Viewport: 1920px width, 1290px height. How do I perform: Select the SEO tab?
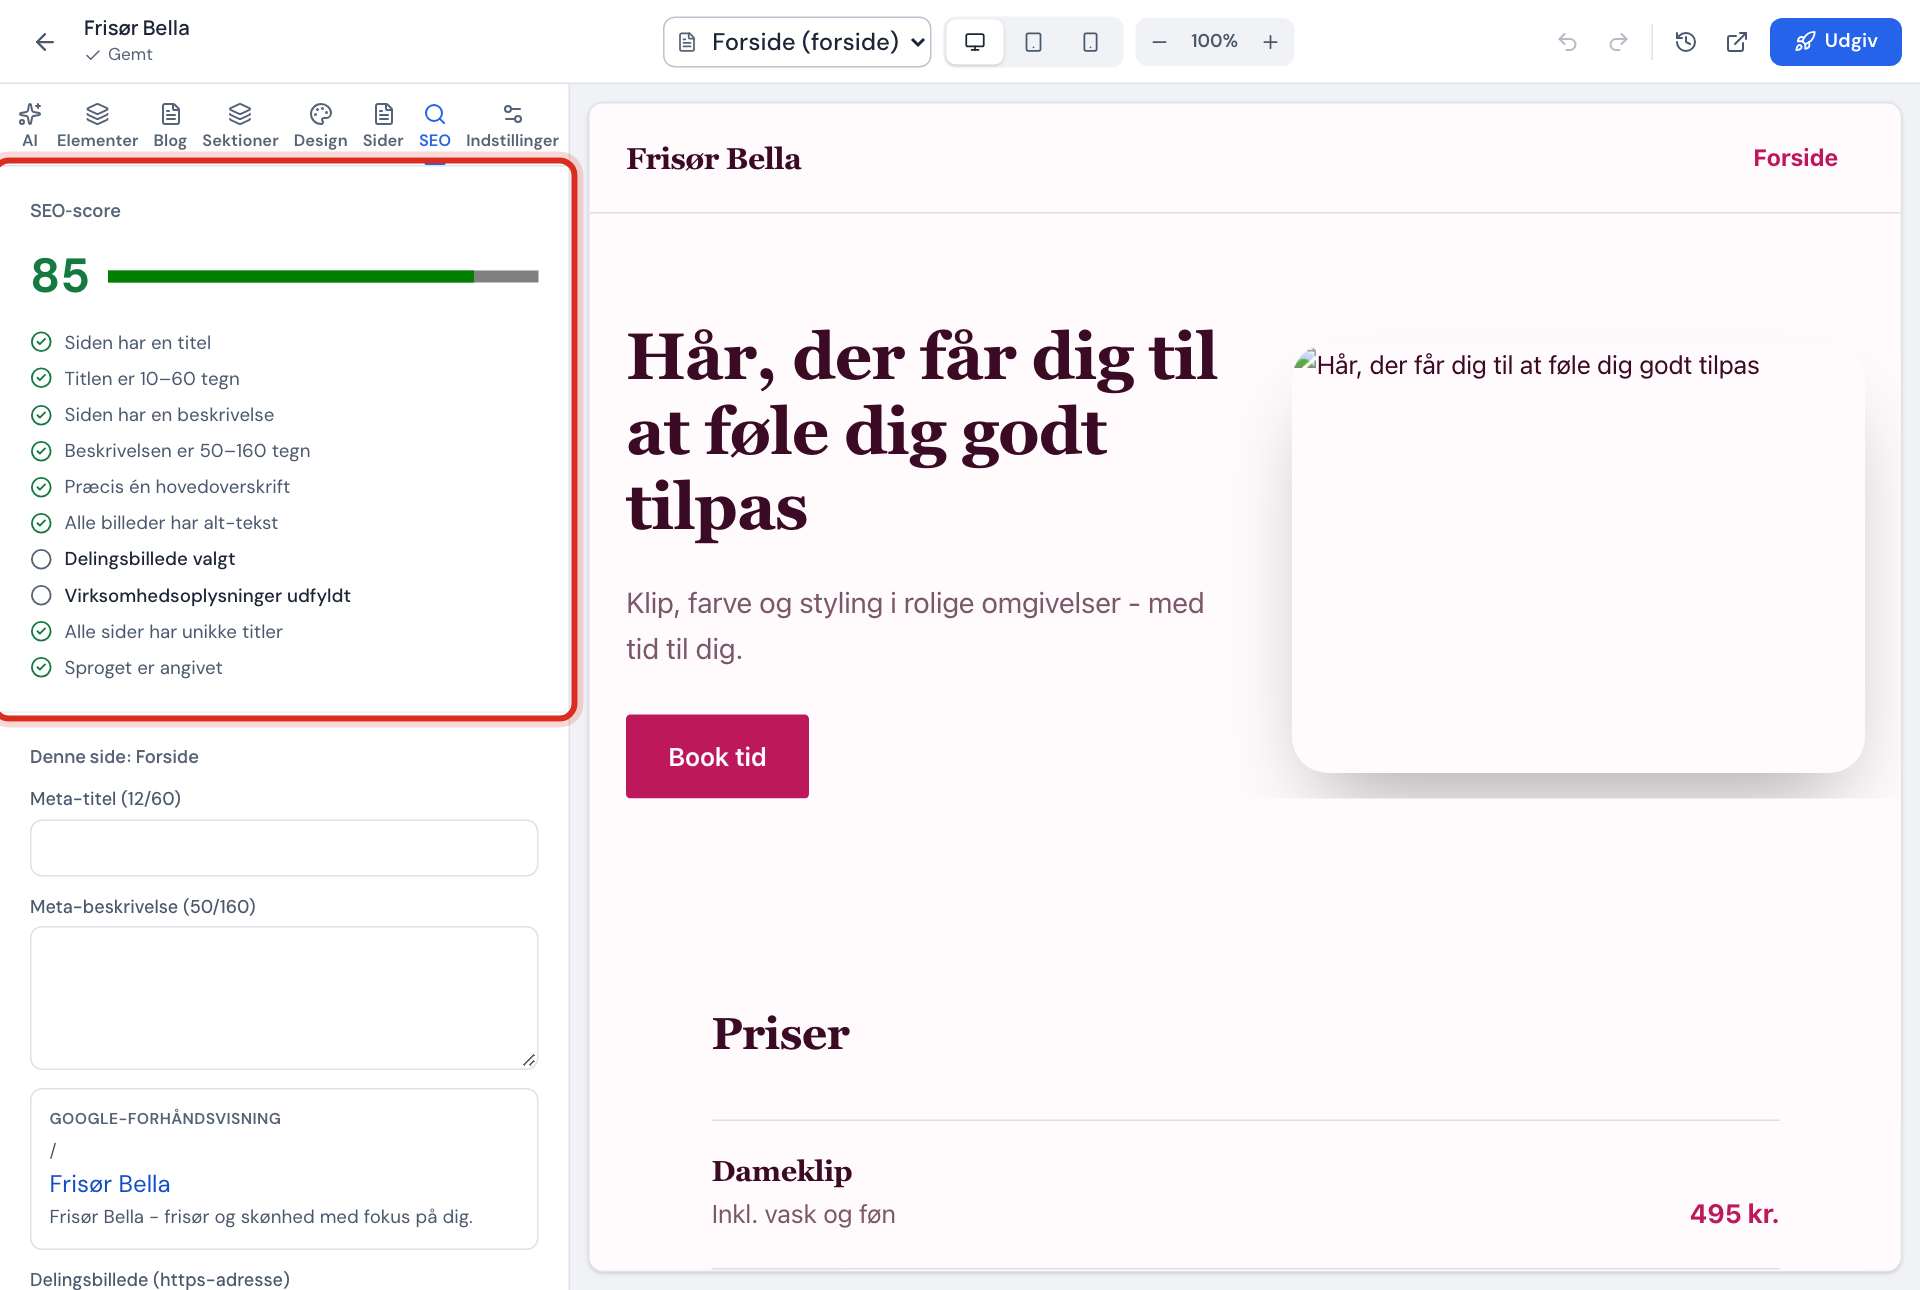pyautogui.click(x=434, y=125)
